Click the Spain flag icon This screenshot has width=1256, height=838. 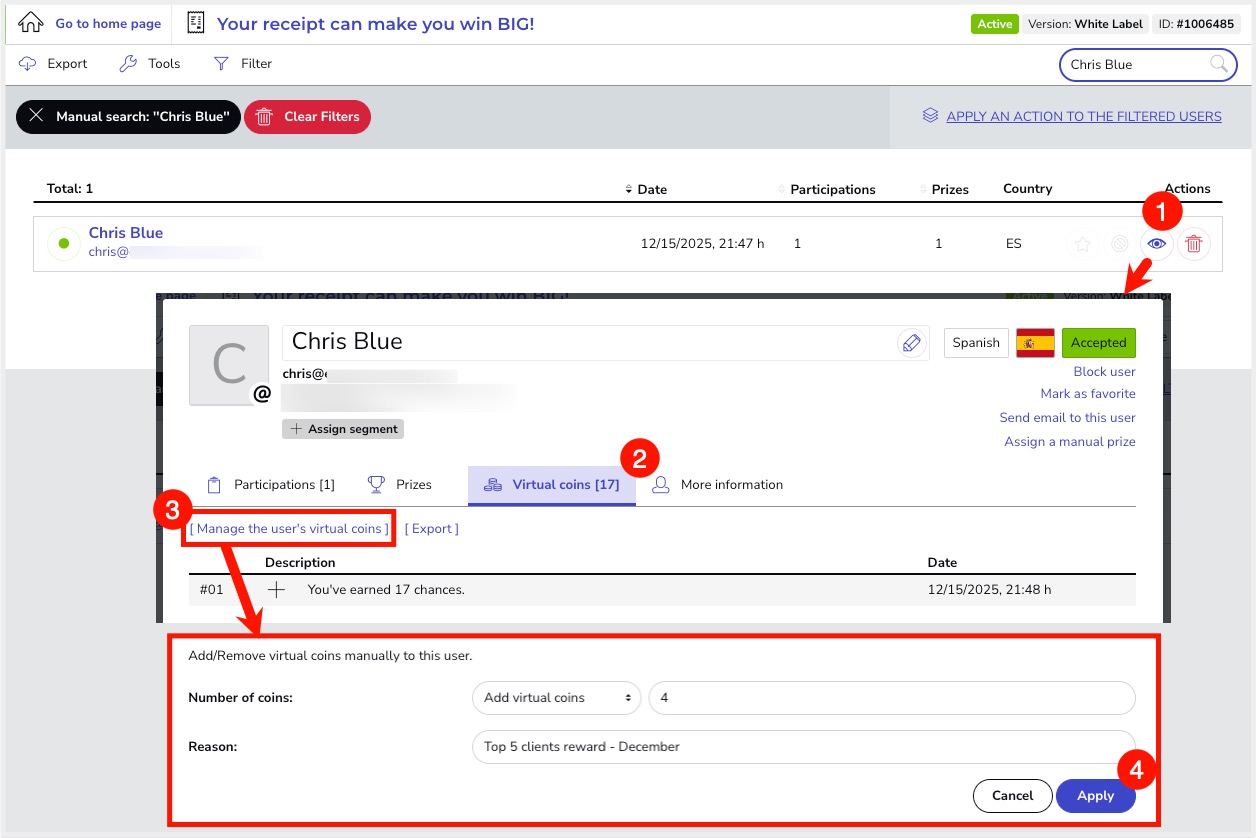coord(1035,342)
